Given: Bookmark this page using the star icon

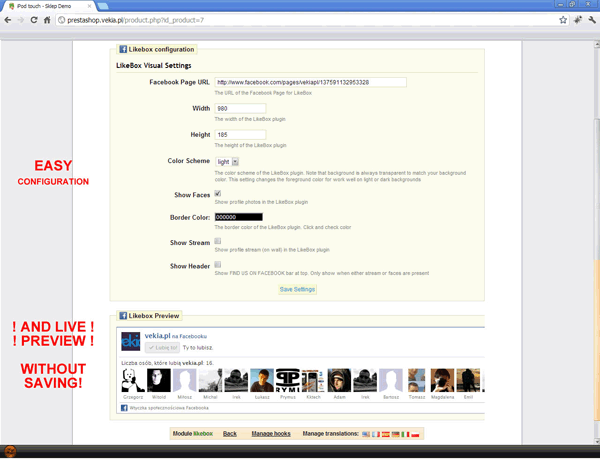Looking at the screenshot, I should (x=564, y=19).
